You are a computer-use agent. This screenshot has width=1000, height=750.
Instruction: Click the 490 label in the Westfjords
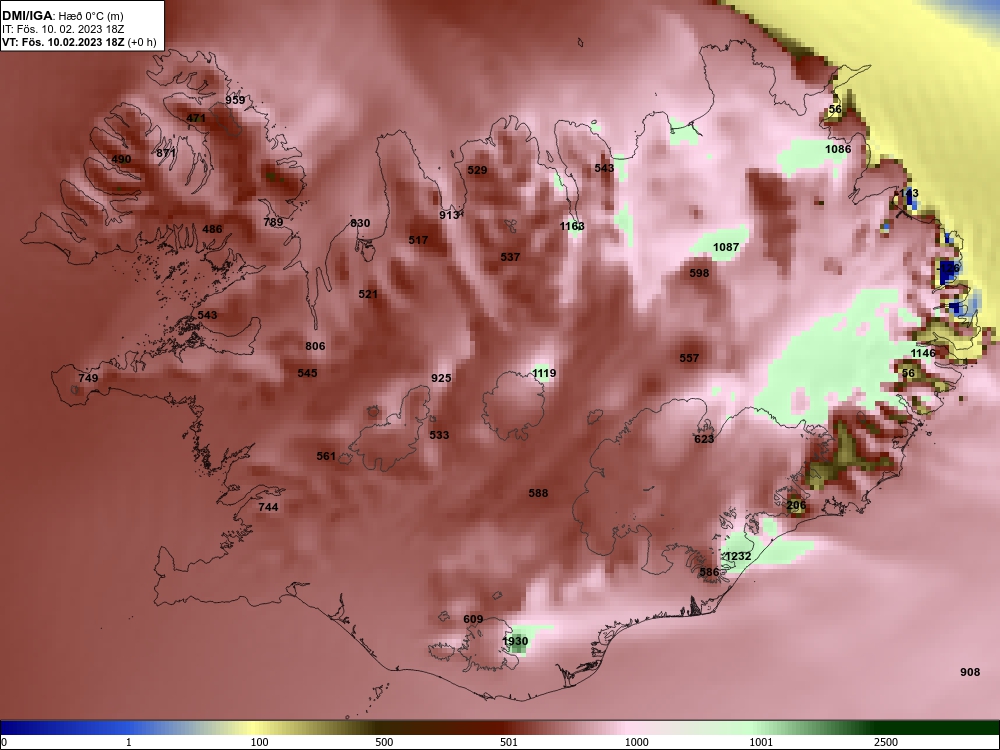coord(121,159)
